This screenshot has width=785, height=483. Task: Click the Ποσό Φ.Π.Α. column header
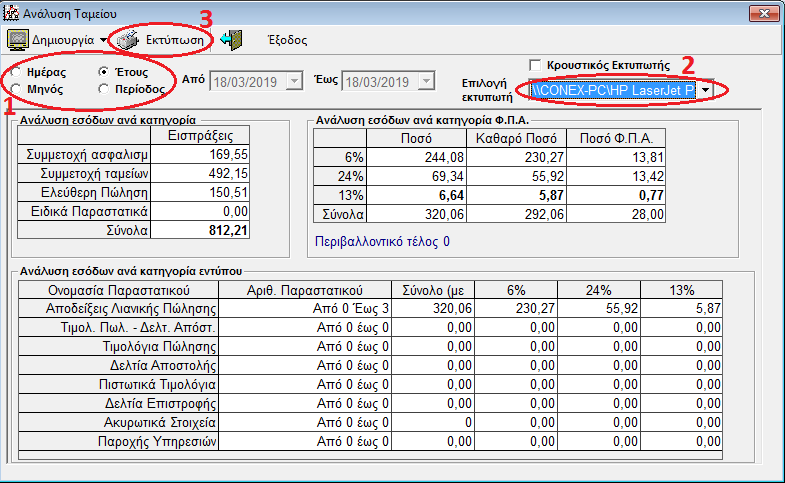point(616,138)
